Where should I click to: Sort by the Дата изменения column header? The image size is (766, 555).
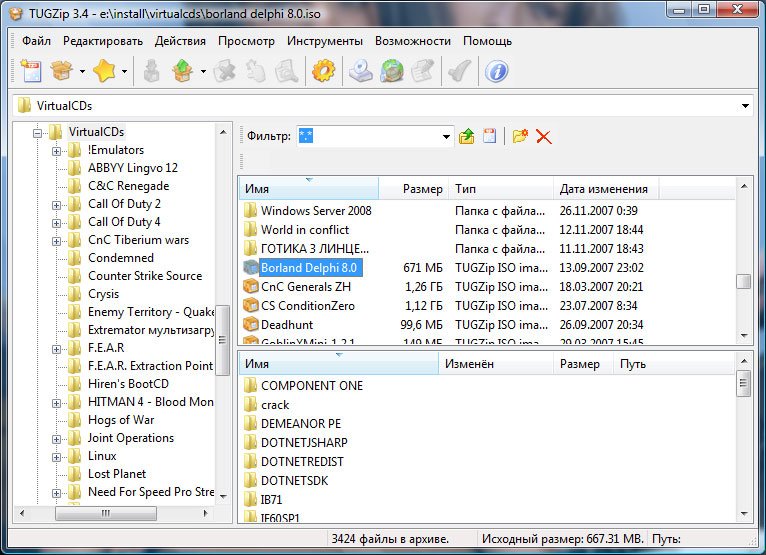pos(606,189)
